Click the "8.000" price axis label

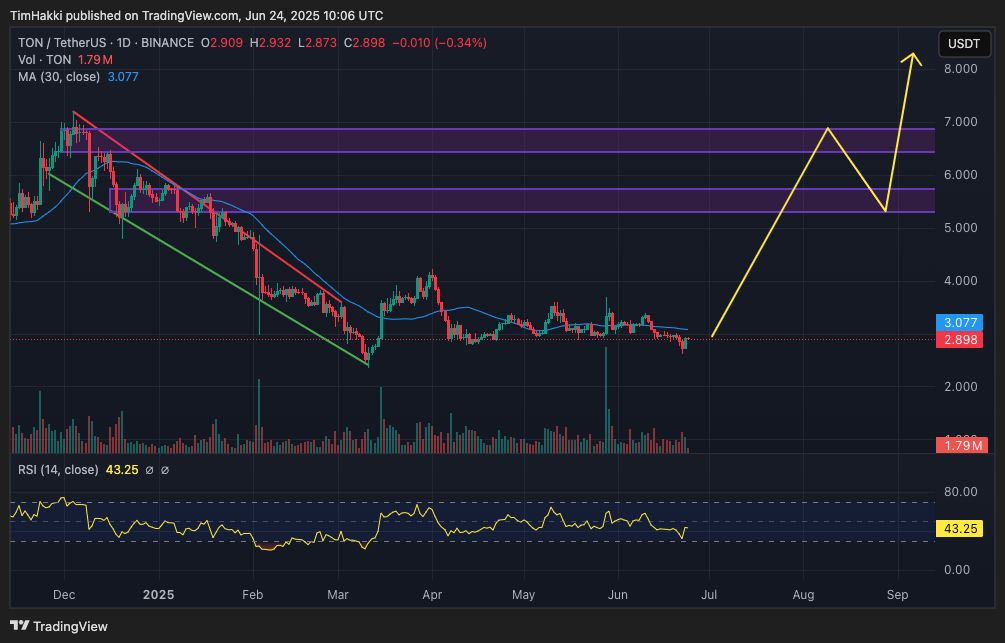click(960, 69)
